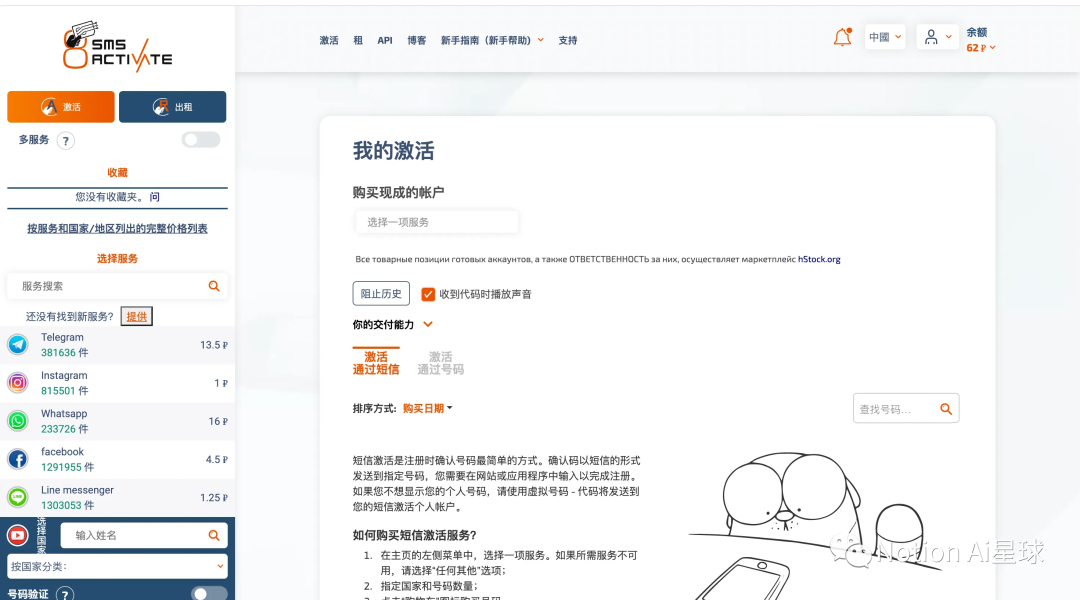This screenshot has height=600, width=1080.
Task: Open the 多服务 help question mark
Action: [x=65, y=141]
